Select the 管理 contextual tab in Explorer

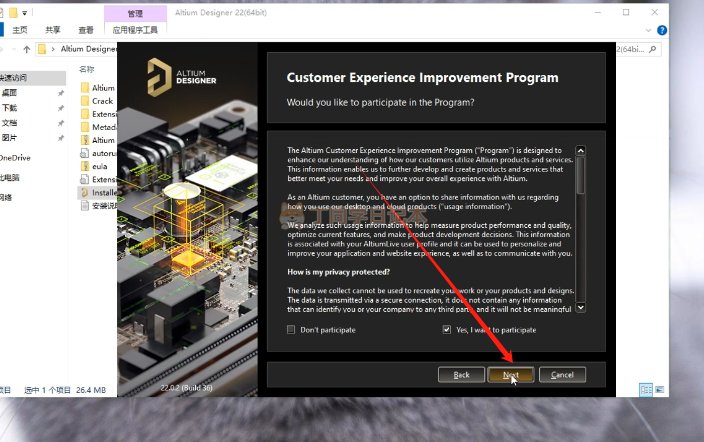135,13
